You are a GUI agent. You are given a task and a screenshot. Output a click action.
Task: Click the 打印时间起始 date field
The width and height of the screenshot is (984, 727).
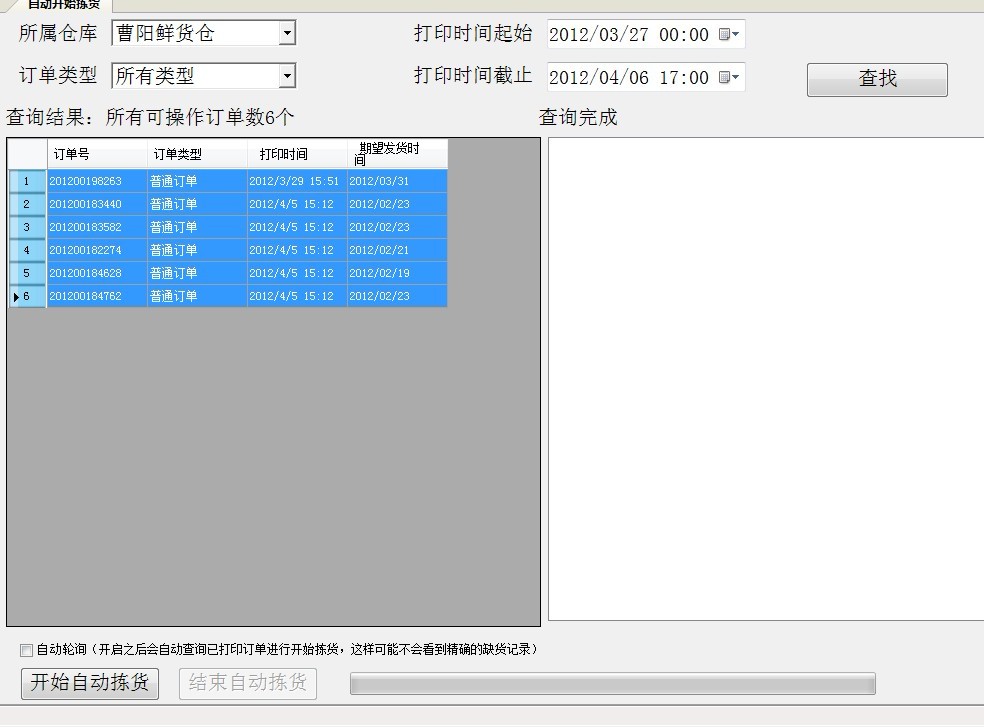click(646, 34)
